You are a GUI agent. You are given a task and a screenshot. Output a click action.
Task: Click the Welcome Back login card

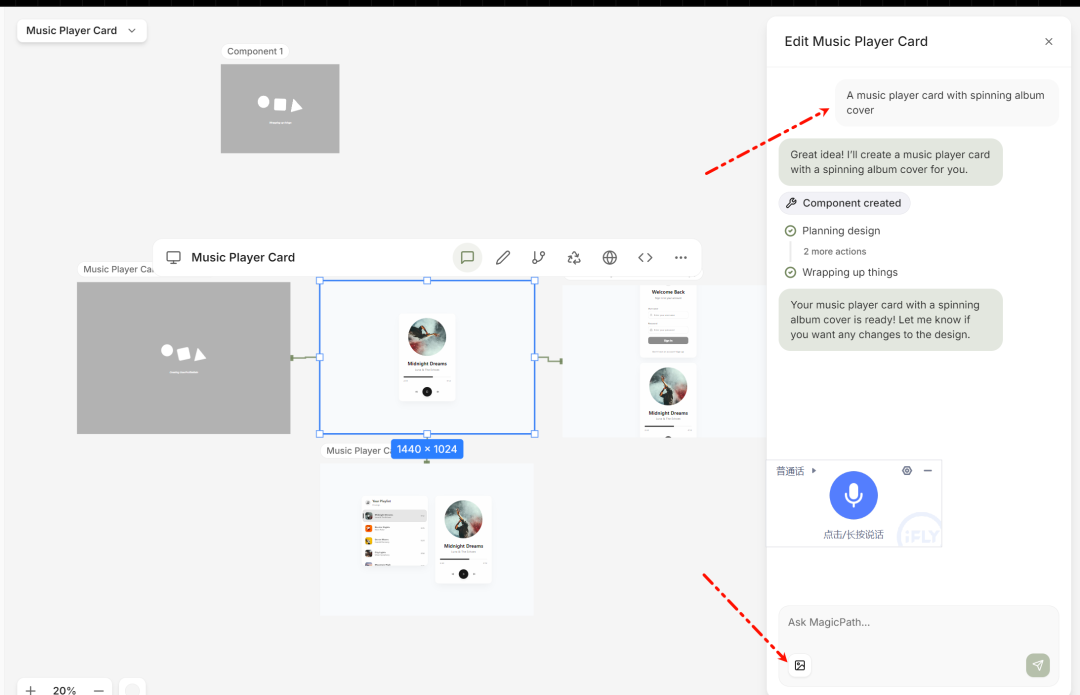pyautogui.click(x=668, y=322)
